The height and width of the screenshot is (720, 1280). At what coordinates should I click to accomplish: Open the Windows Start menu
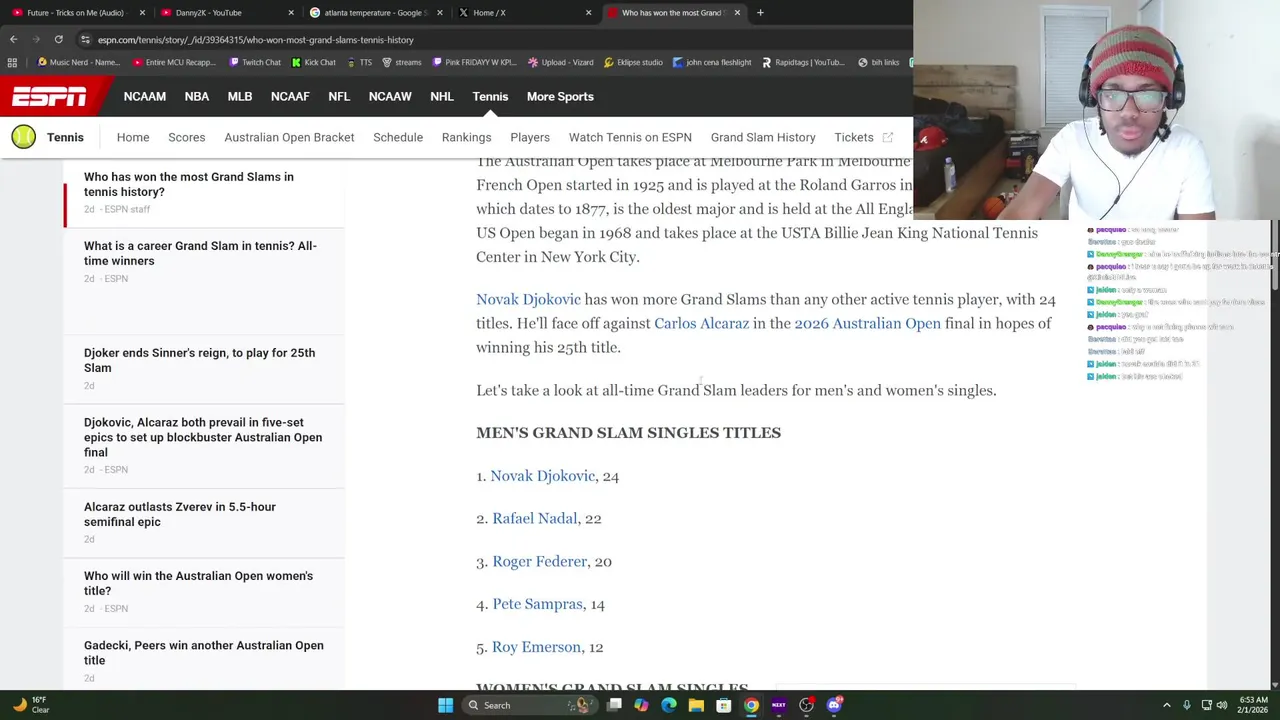click(x=445, y=705)
